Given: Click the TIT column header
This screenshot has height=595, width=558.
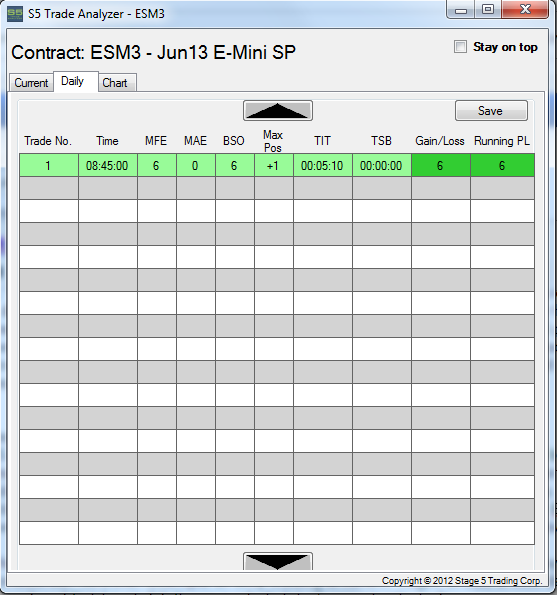Looking at the screenshot, I should [x=322, y=141].
